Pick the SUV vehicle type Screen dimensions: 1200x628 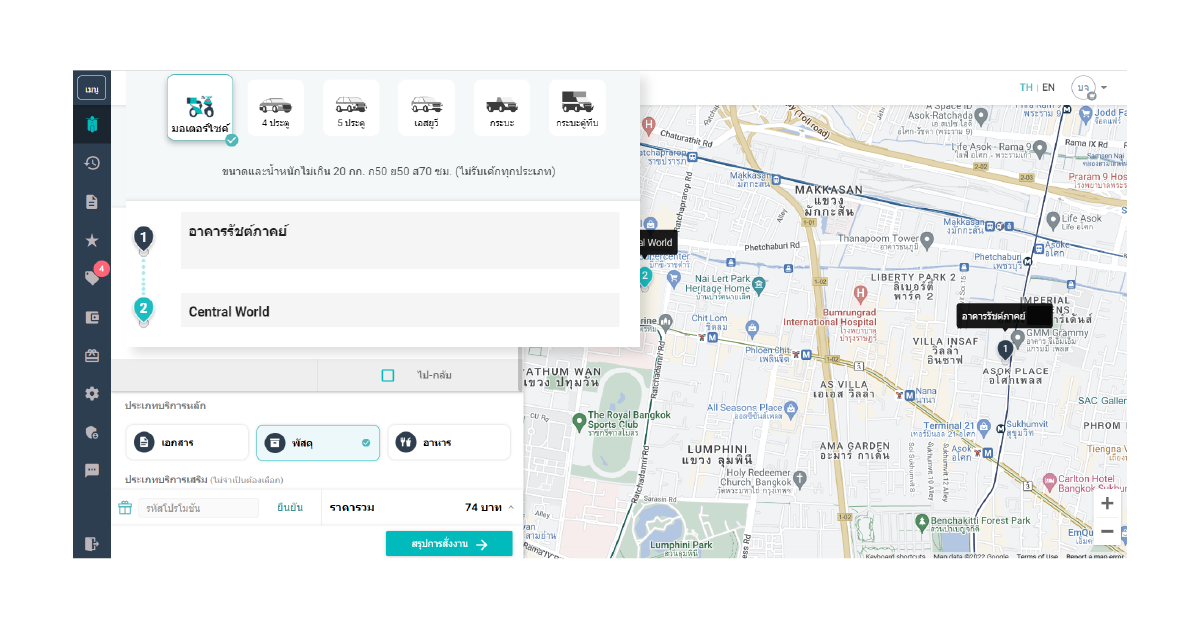pyautogui.click(x=426, y=107)
